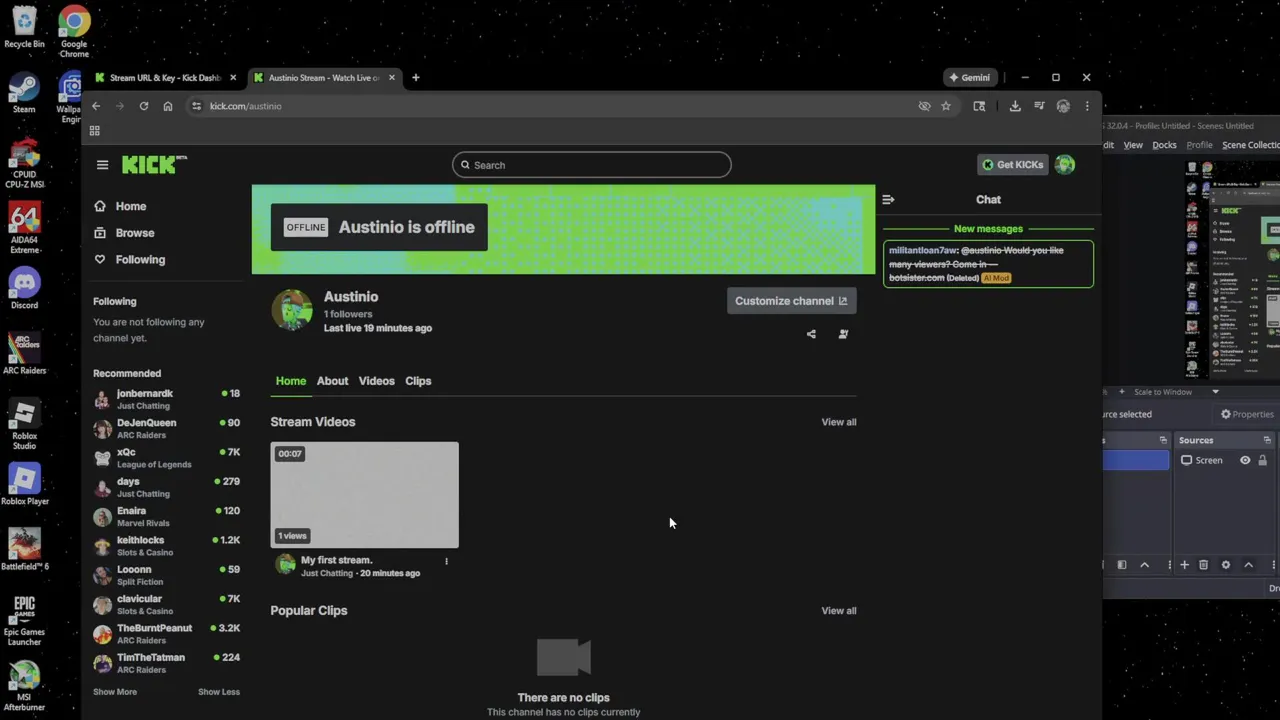Select the channel Home tab
Image resolution: width=1280 pixels, height=720 pixels.
291,381
